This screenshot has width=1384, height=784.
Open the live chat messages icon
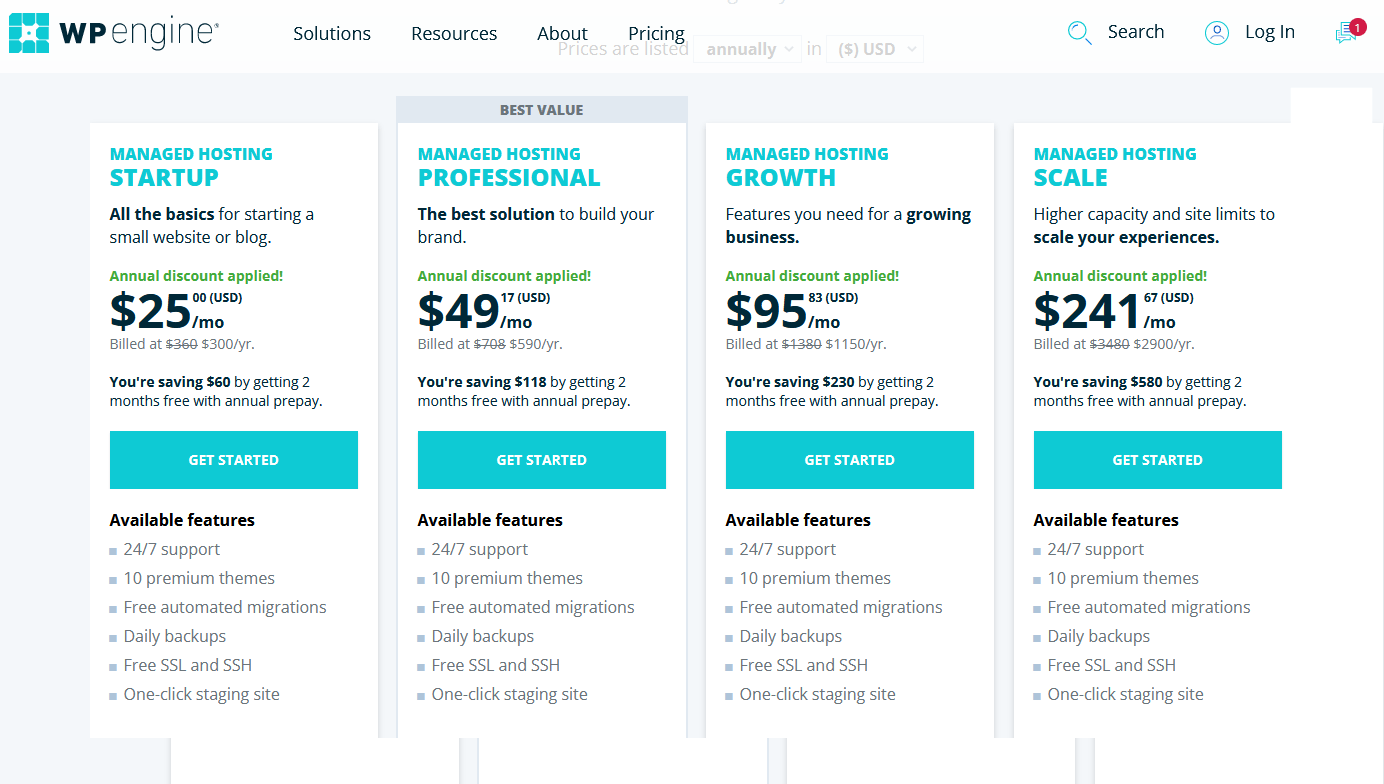(1344, 32)
